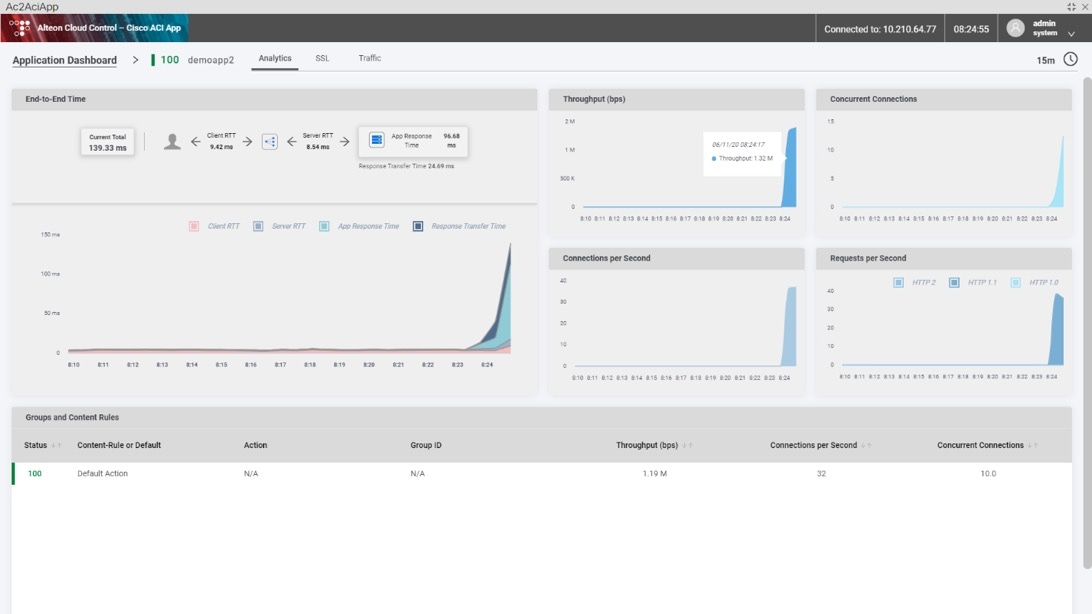The image size is (1092, 614).
Task: Switch to the Traffic tab
Action: coord(370,58)
